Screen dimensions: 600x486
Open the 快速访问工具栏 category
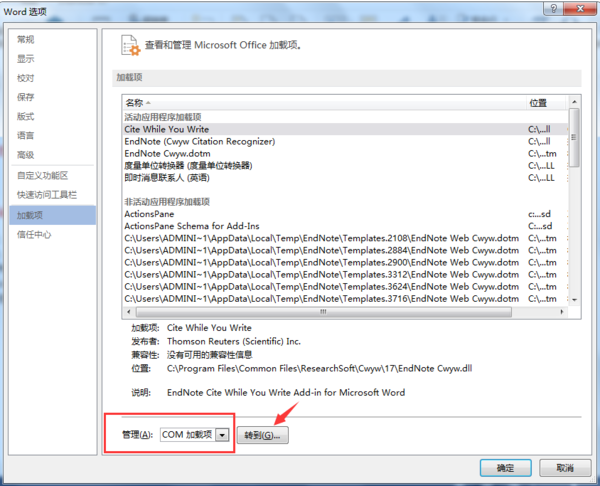click(x=47, y=195)
